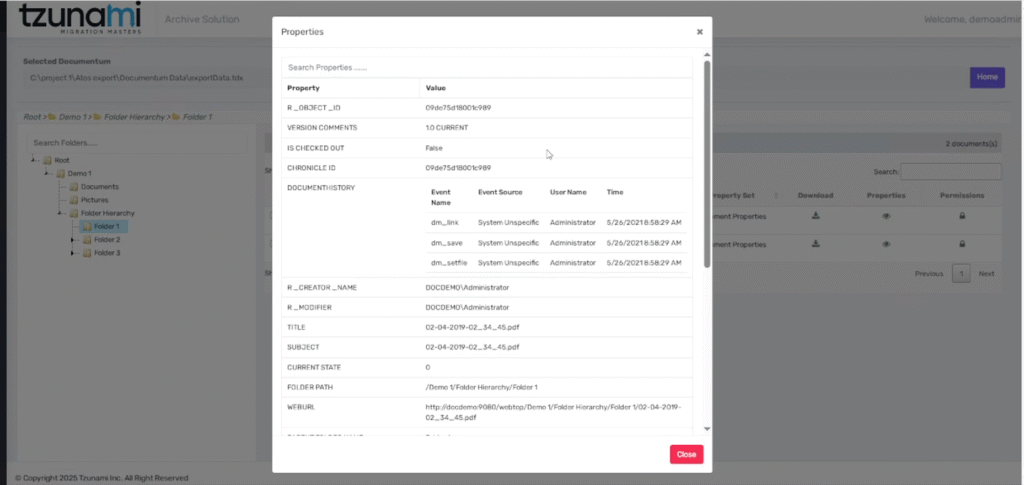1024x485 pixels.
Task: Click the red Close button
Action: coord(686,454)
